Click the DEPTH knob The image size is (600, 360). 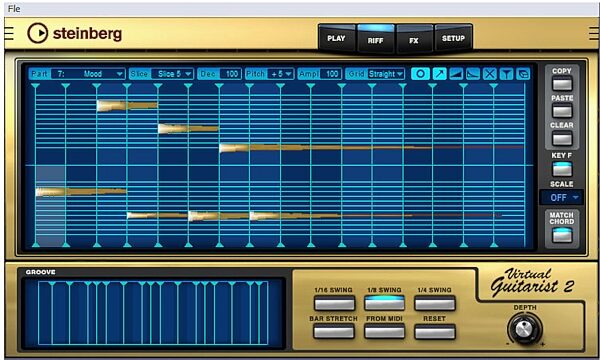pos(525,329)
